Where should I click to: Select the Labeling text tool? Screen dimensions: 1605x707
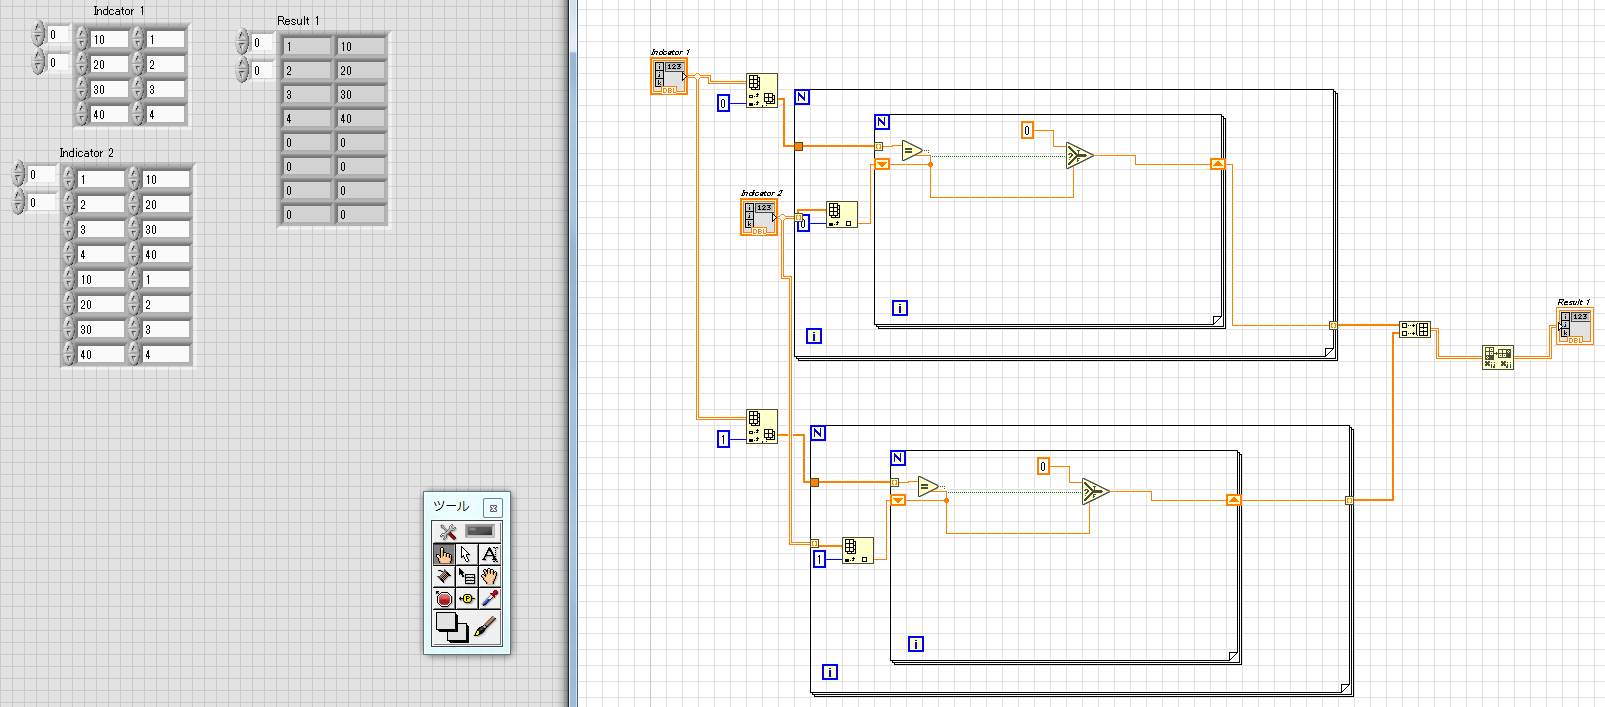489,555
